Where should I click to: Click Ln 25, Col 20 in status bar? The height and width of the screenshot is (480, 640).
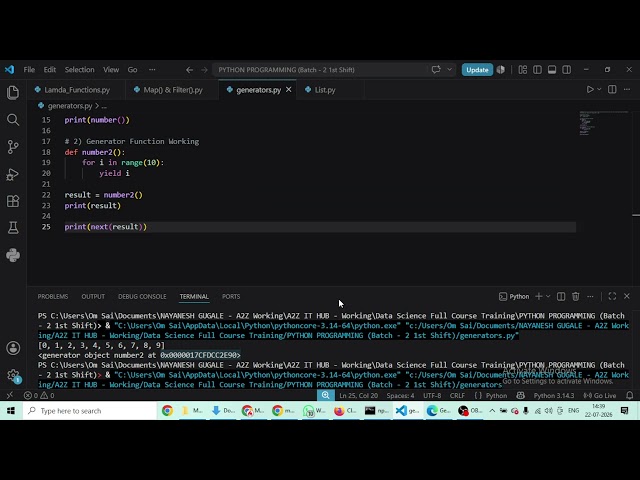point(358,396)
